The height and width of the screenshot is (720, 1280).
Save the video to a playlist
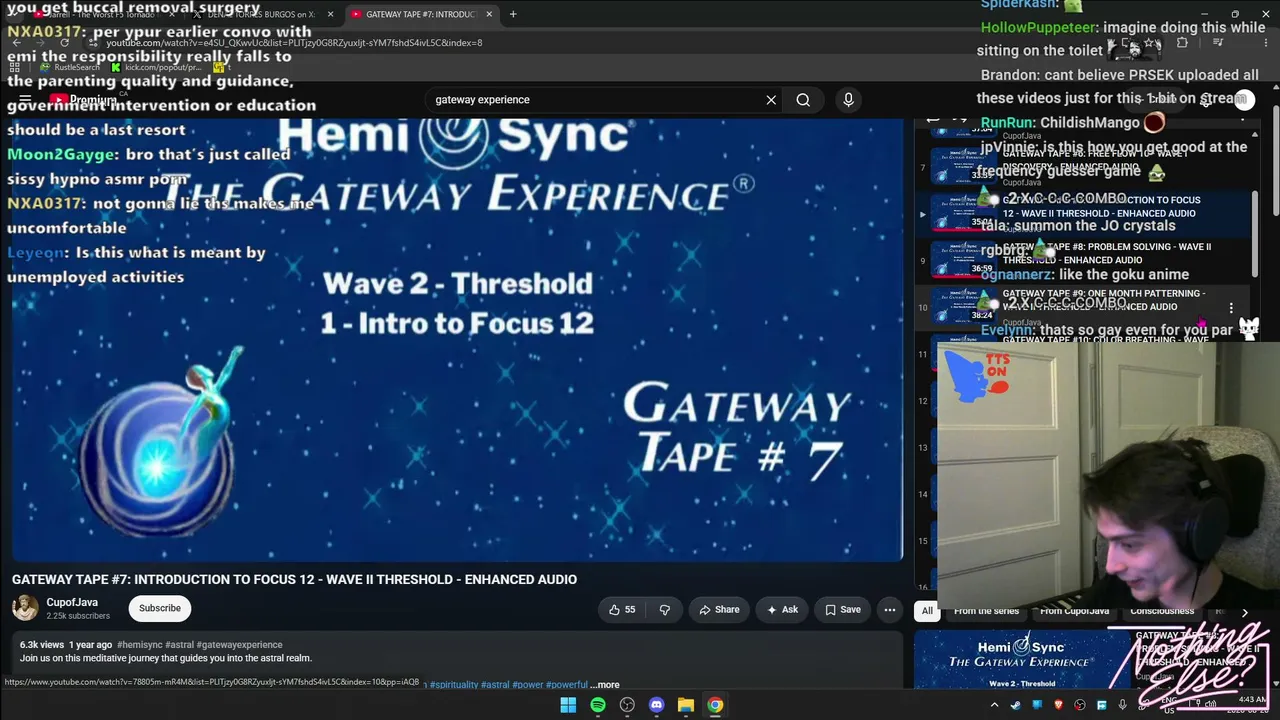pos(842,609)
